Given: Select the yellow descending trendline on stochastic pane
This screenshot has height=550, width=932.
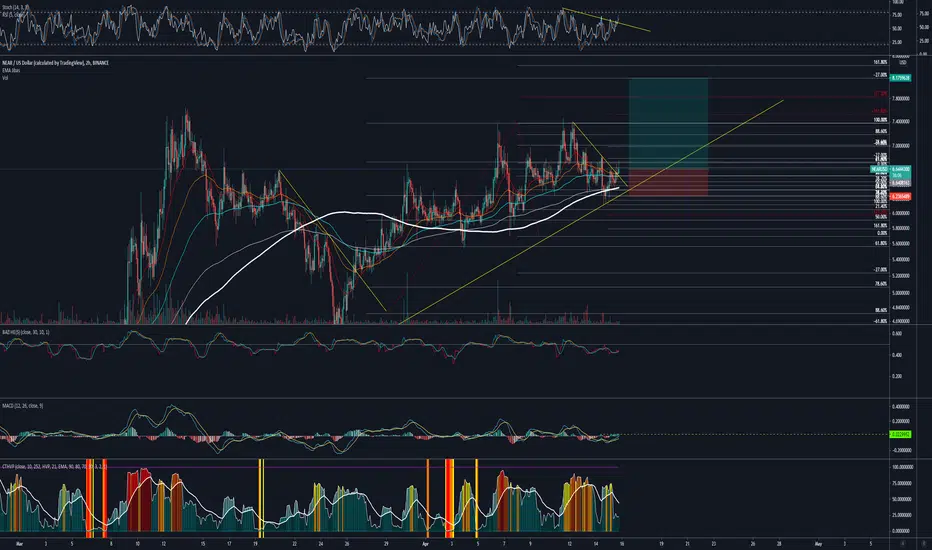Looking at the screenshot, I should coord(606,20).
